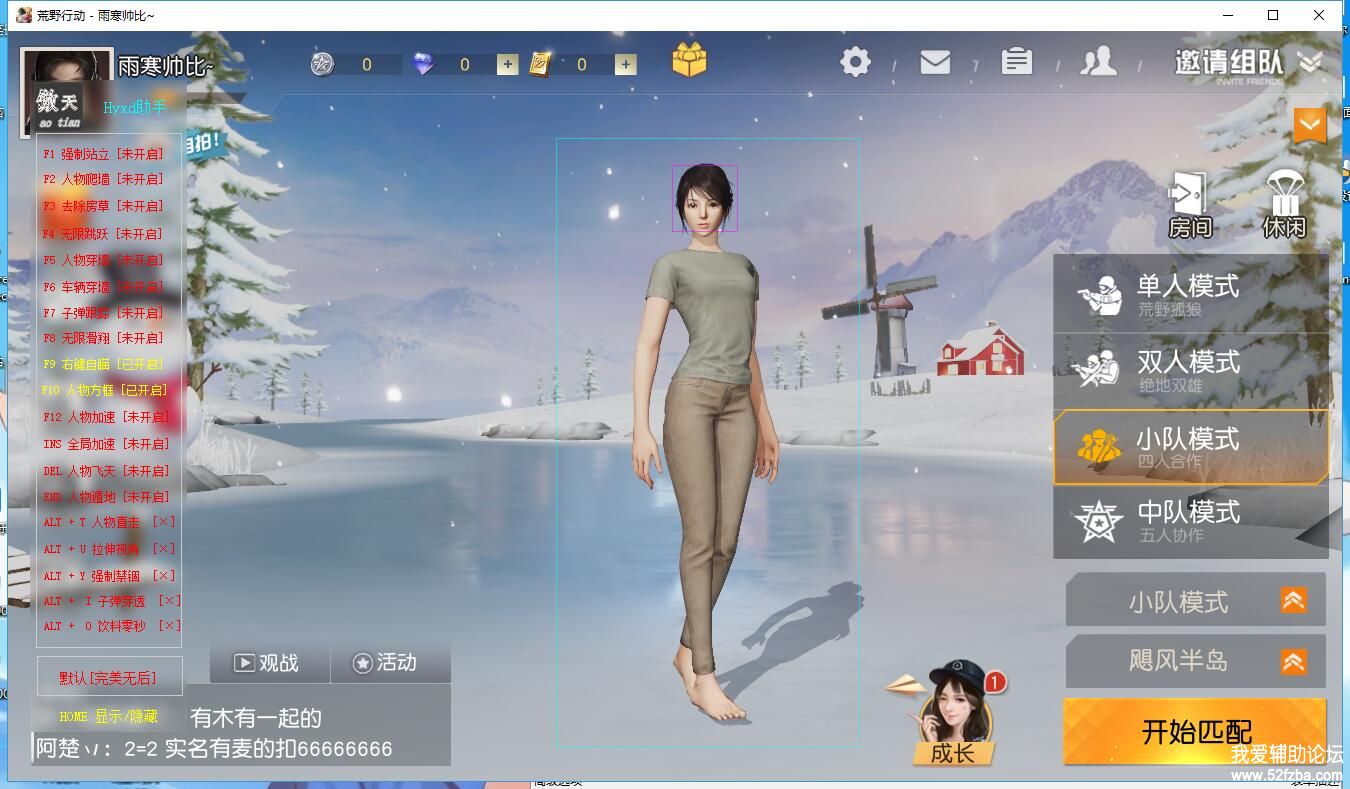Open the 成长 growth girl icon
This screenshot has height=789, width=1350.
point(955,713)
